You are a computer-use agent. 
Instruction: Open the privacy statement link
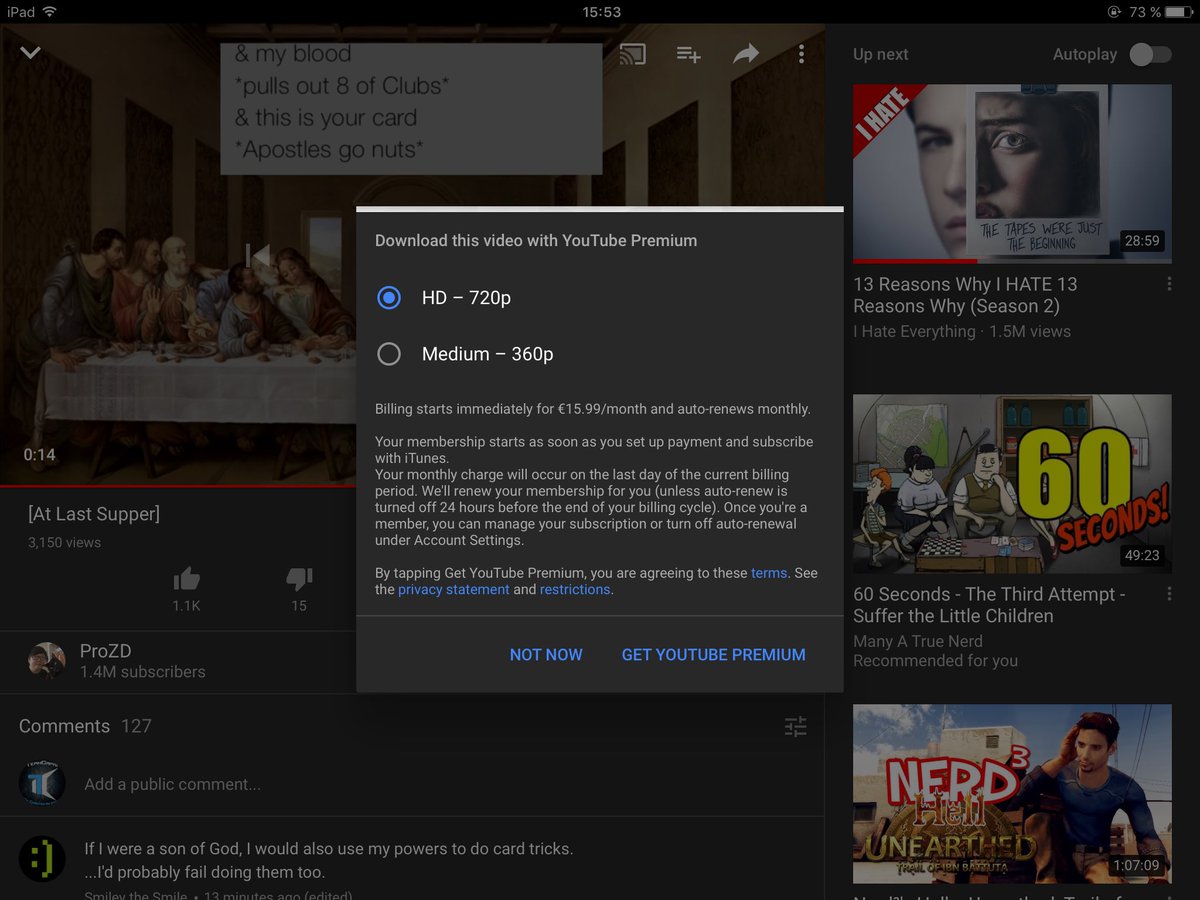[454, 590]
